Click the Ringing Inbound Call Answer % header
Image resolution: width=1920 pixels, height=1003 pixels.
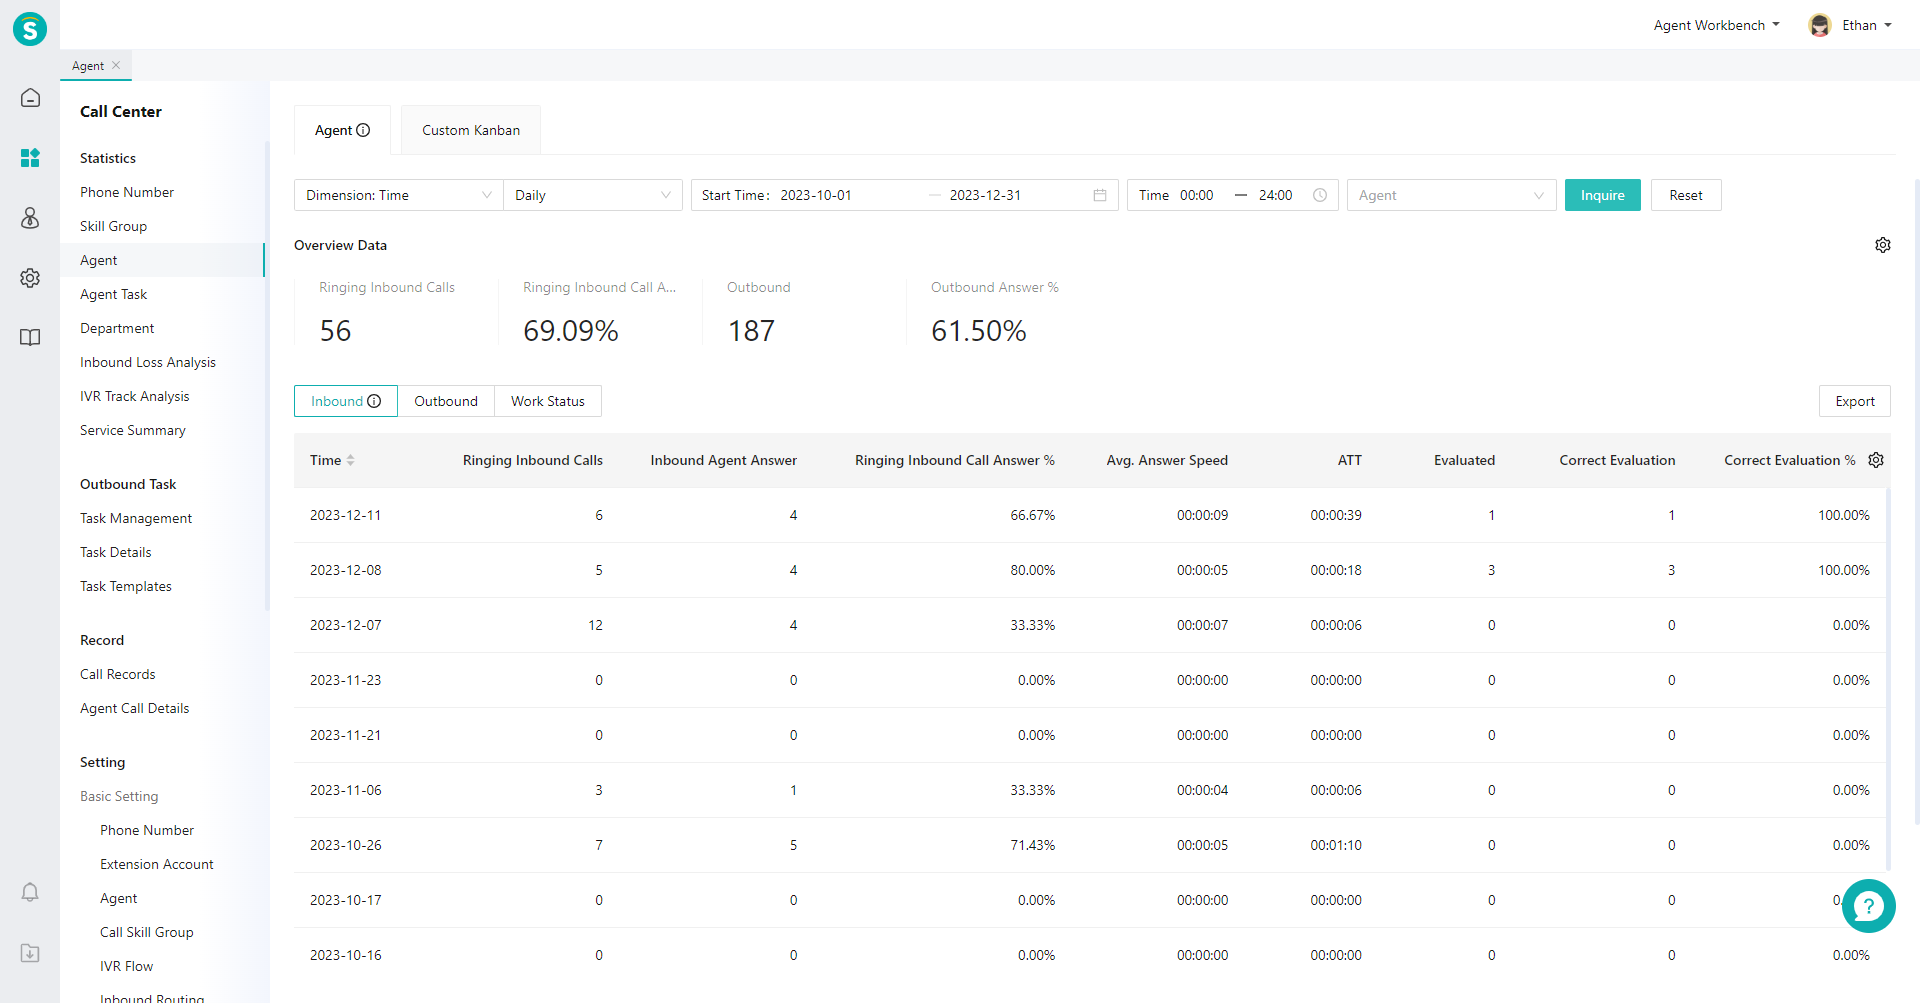coord(954,460)
